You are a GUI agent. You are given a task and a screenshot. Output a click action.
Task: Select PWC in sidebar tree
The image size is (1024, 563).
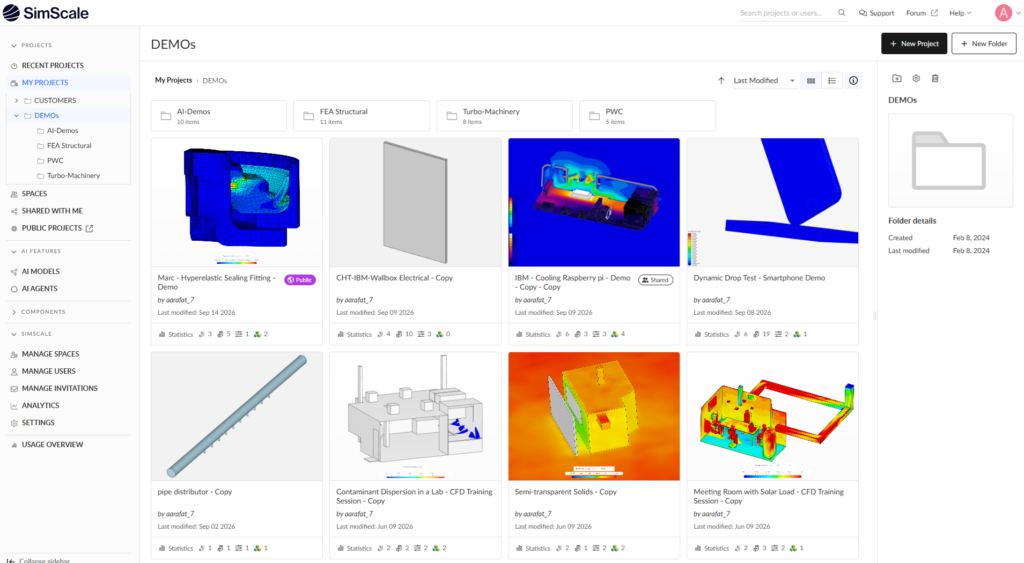(x=55, y=161)
